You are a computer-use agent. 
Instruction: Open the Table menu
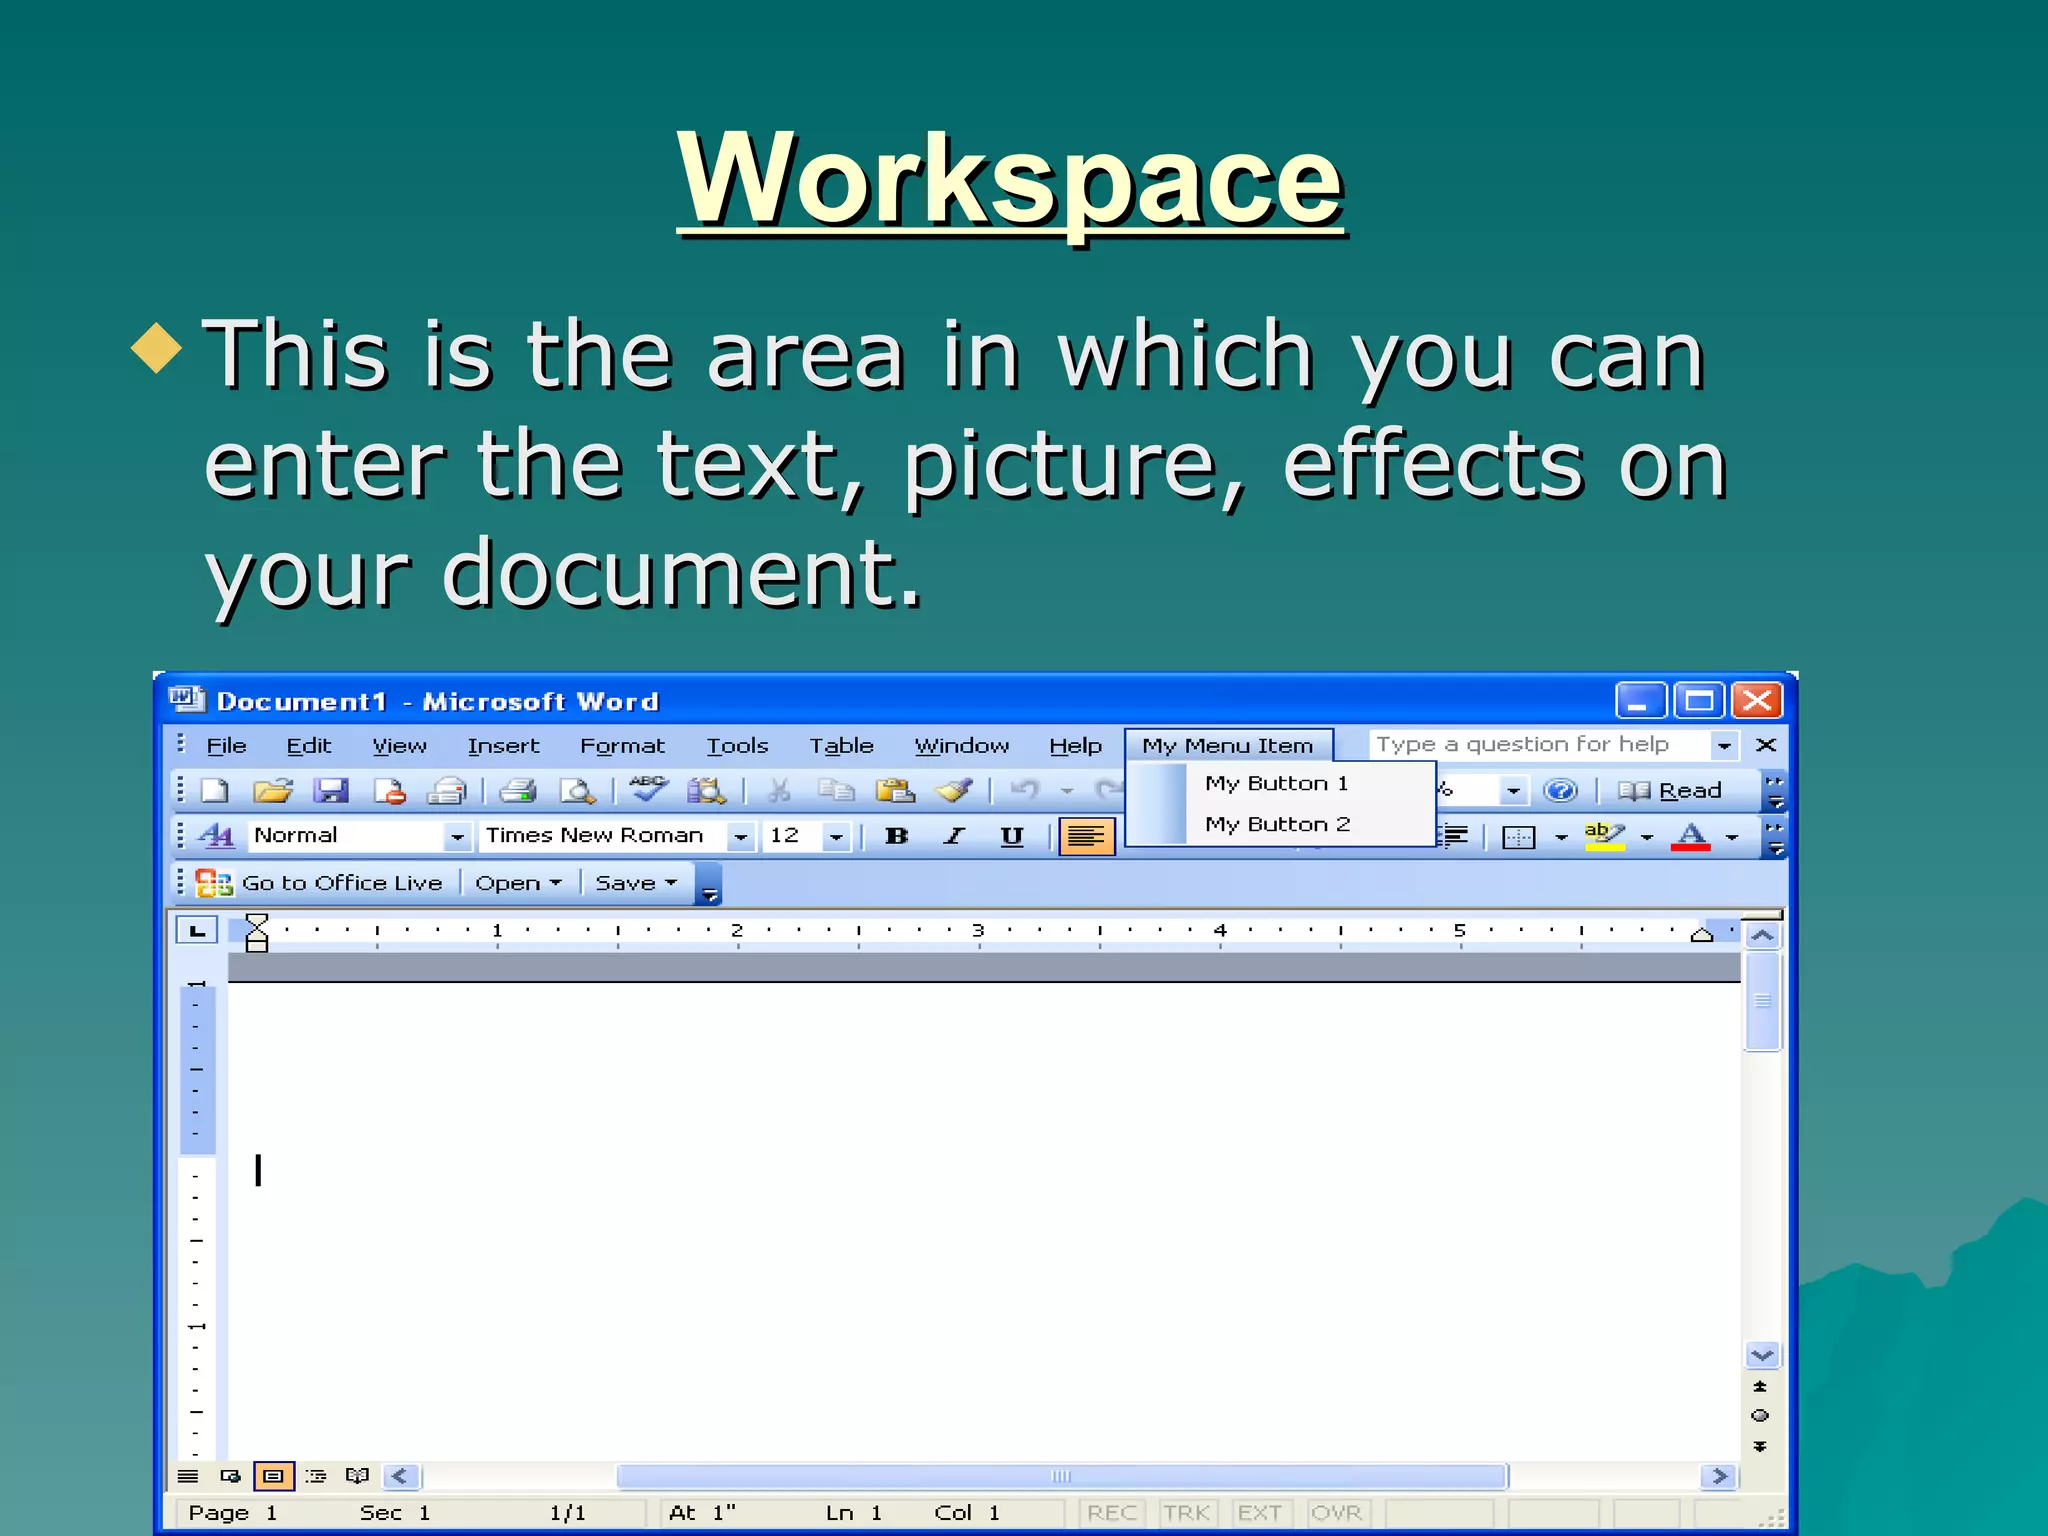coord(841,746)
